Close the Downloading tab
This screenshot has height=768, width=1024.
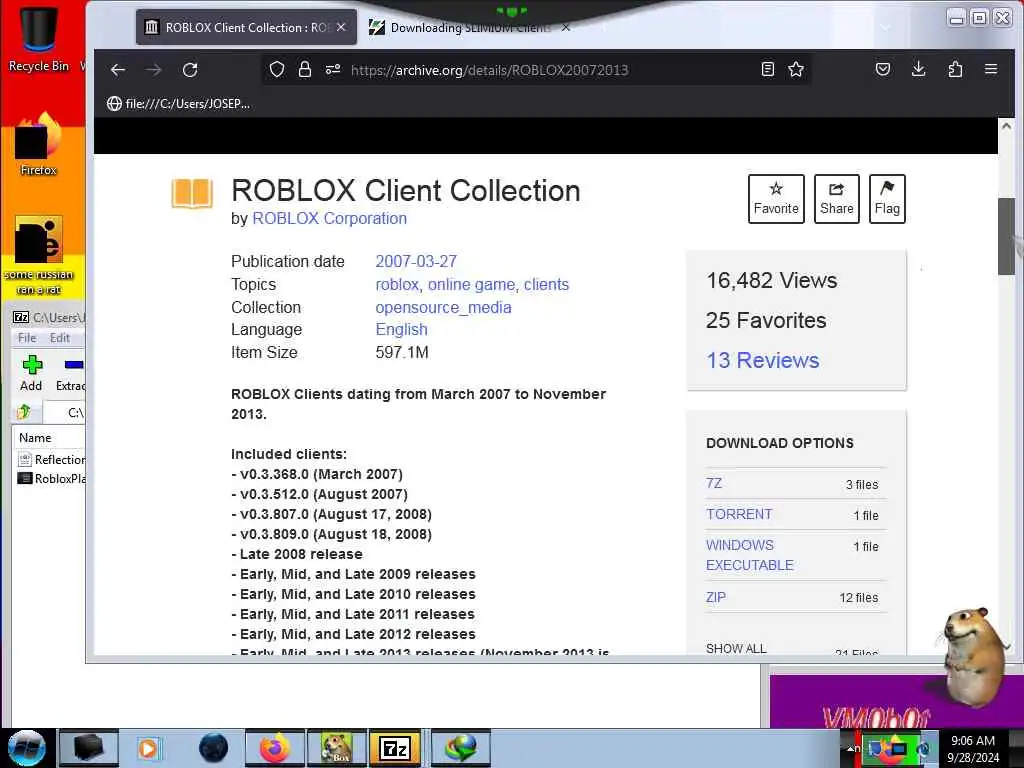pyautogui.click(x=566, y=27)
